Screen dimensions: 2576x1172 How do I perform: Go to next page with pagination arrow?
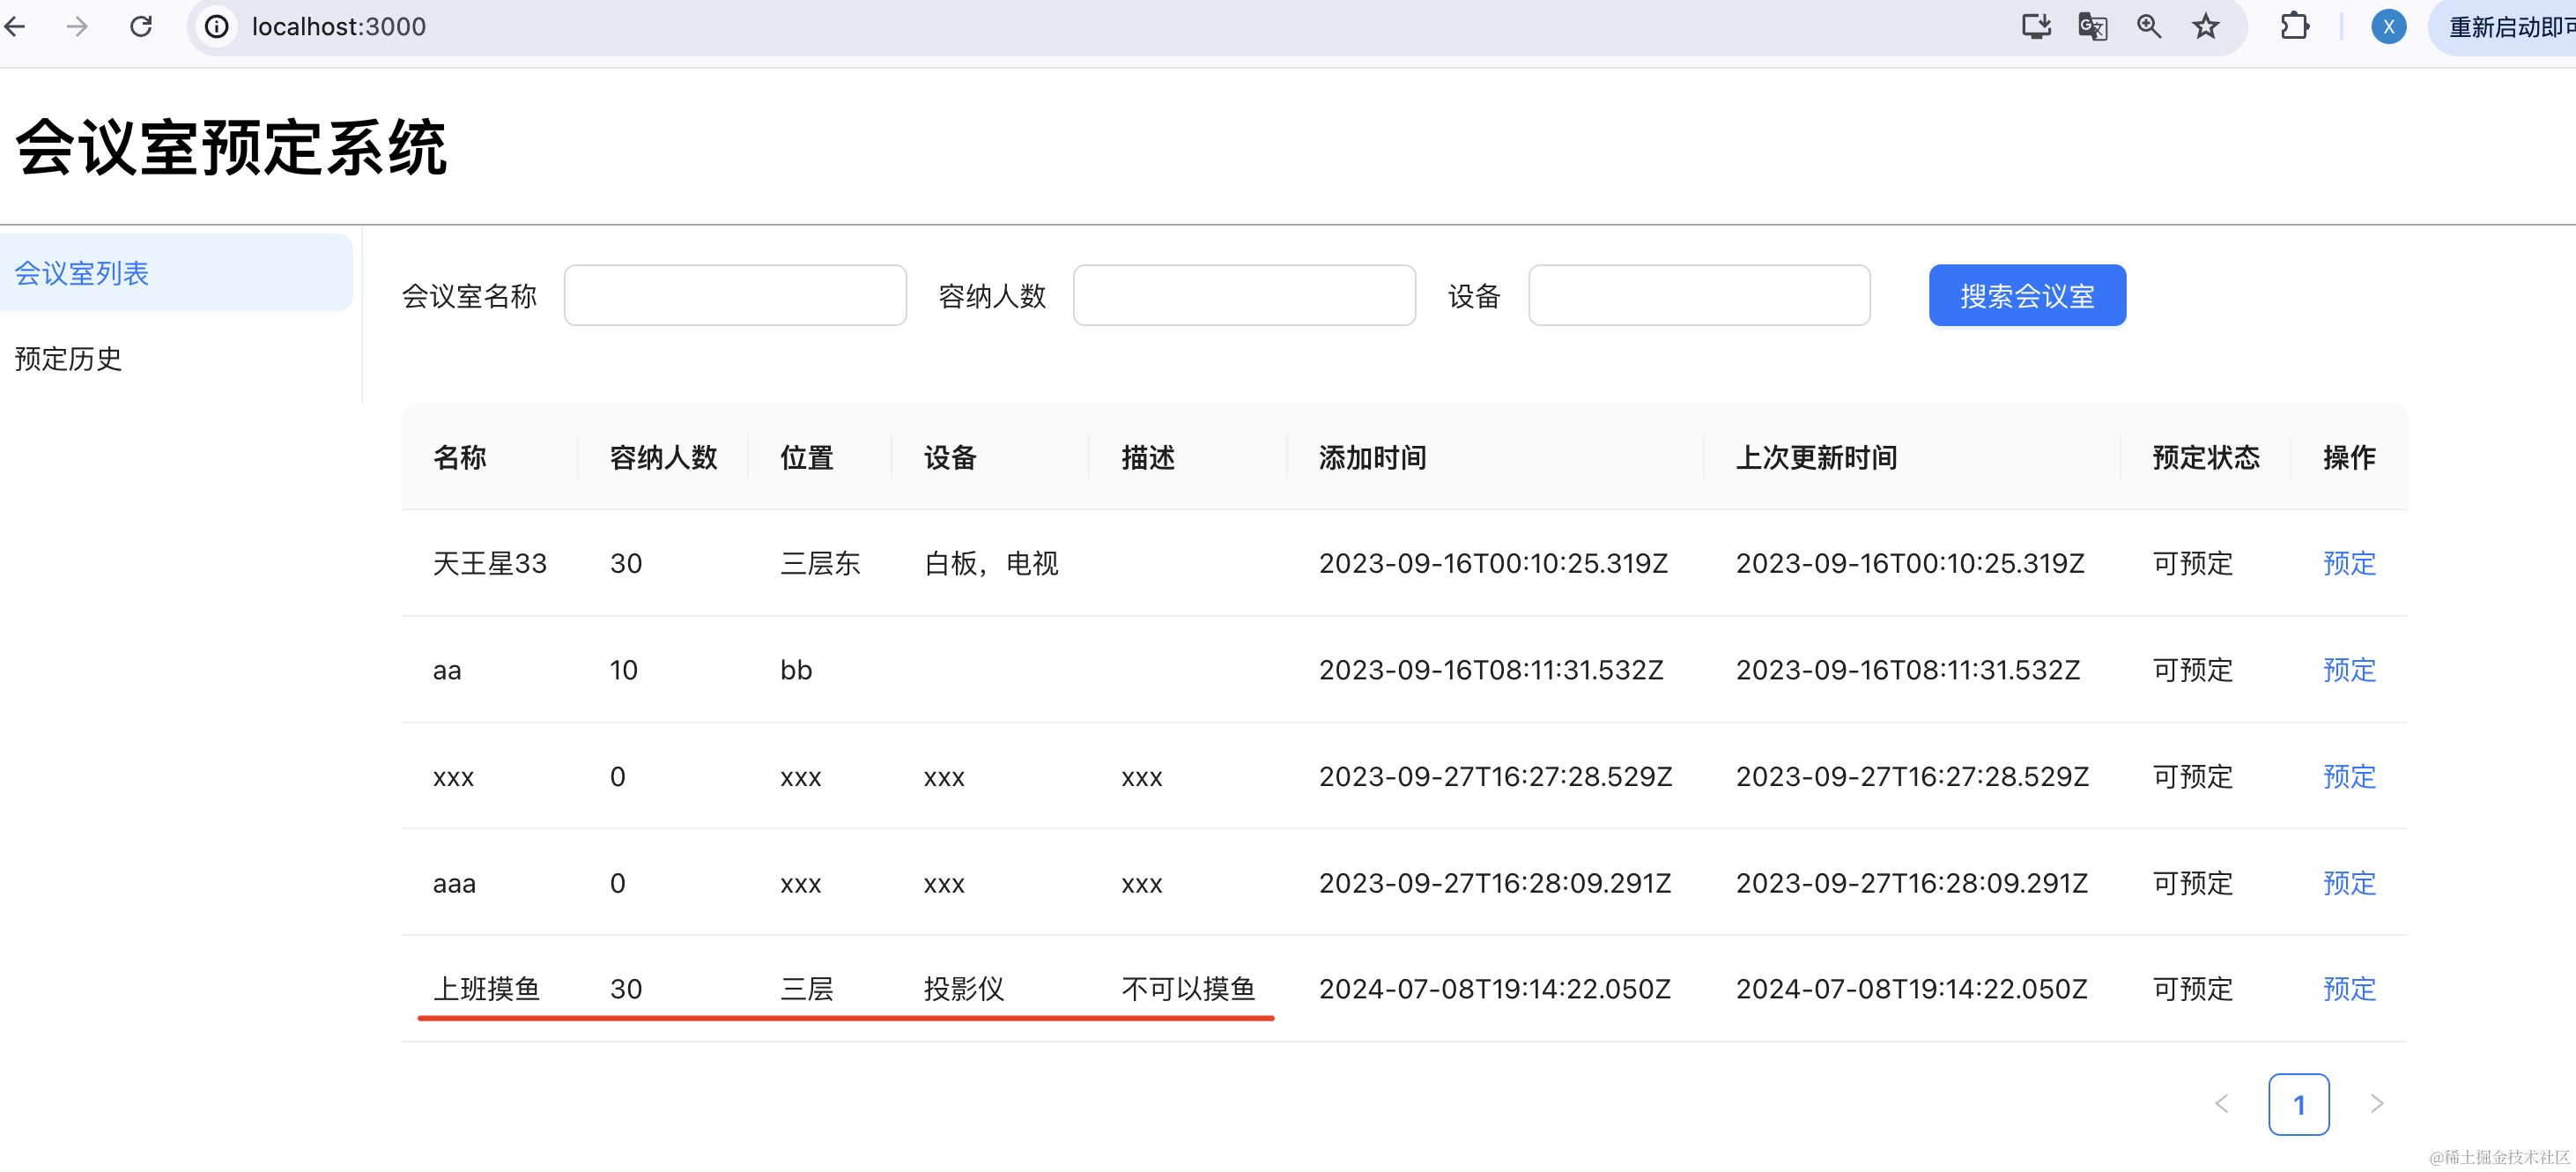click(2377, 1104)
